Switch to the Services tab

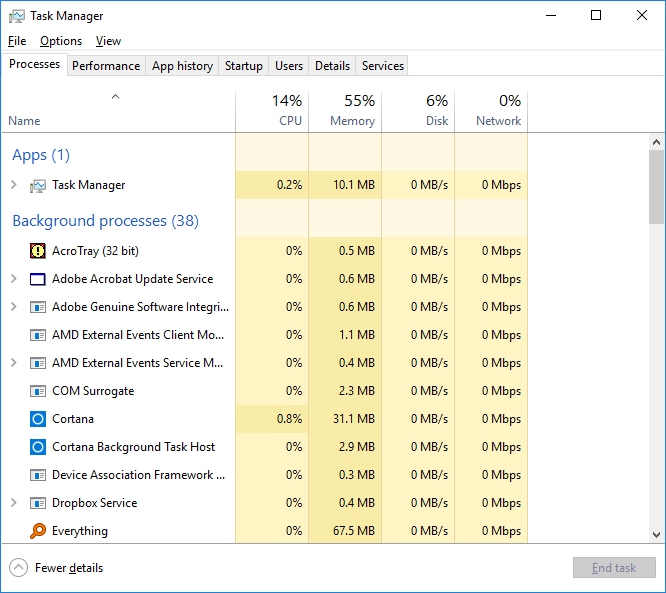pos(382,66)
